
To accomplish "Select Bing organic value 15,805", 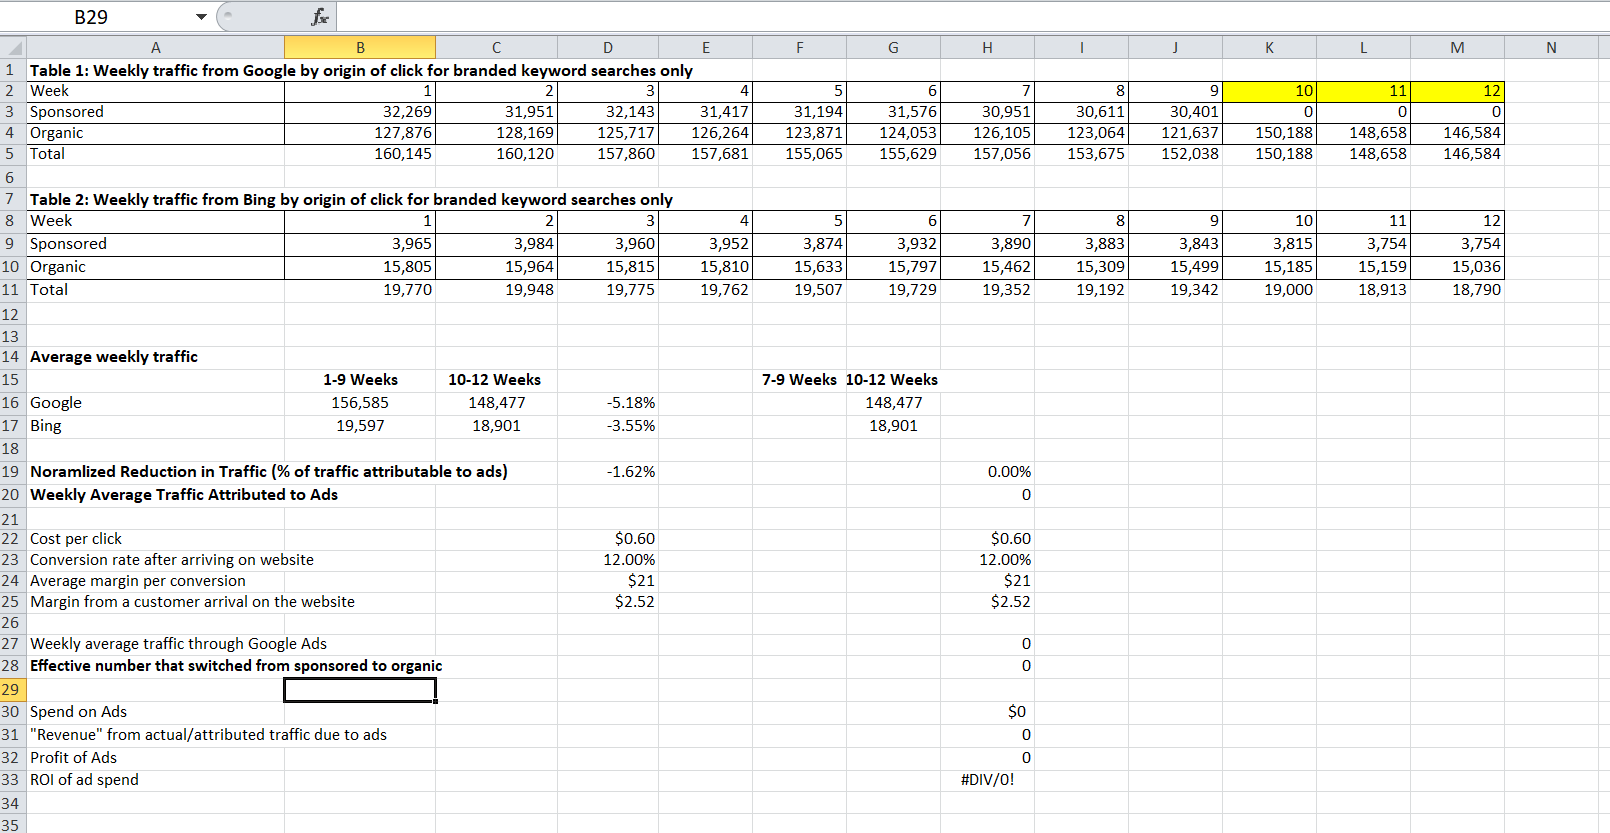I will [x=360, y=267].
